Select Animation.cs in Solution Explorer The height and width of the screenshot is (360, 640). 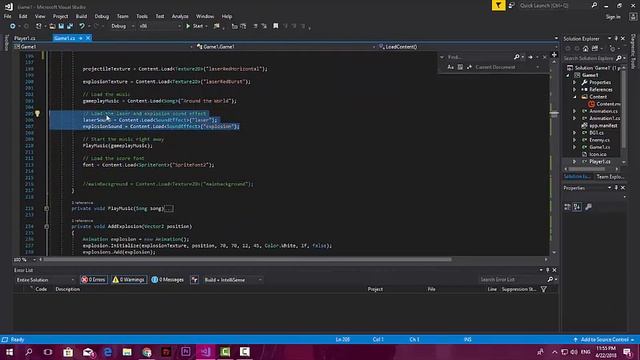pyautogui.click(x=603, y=111)
